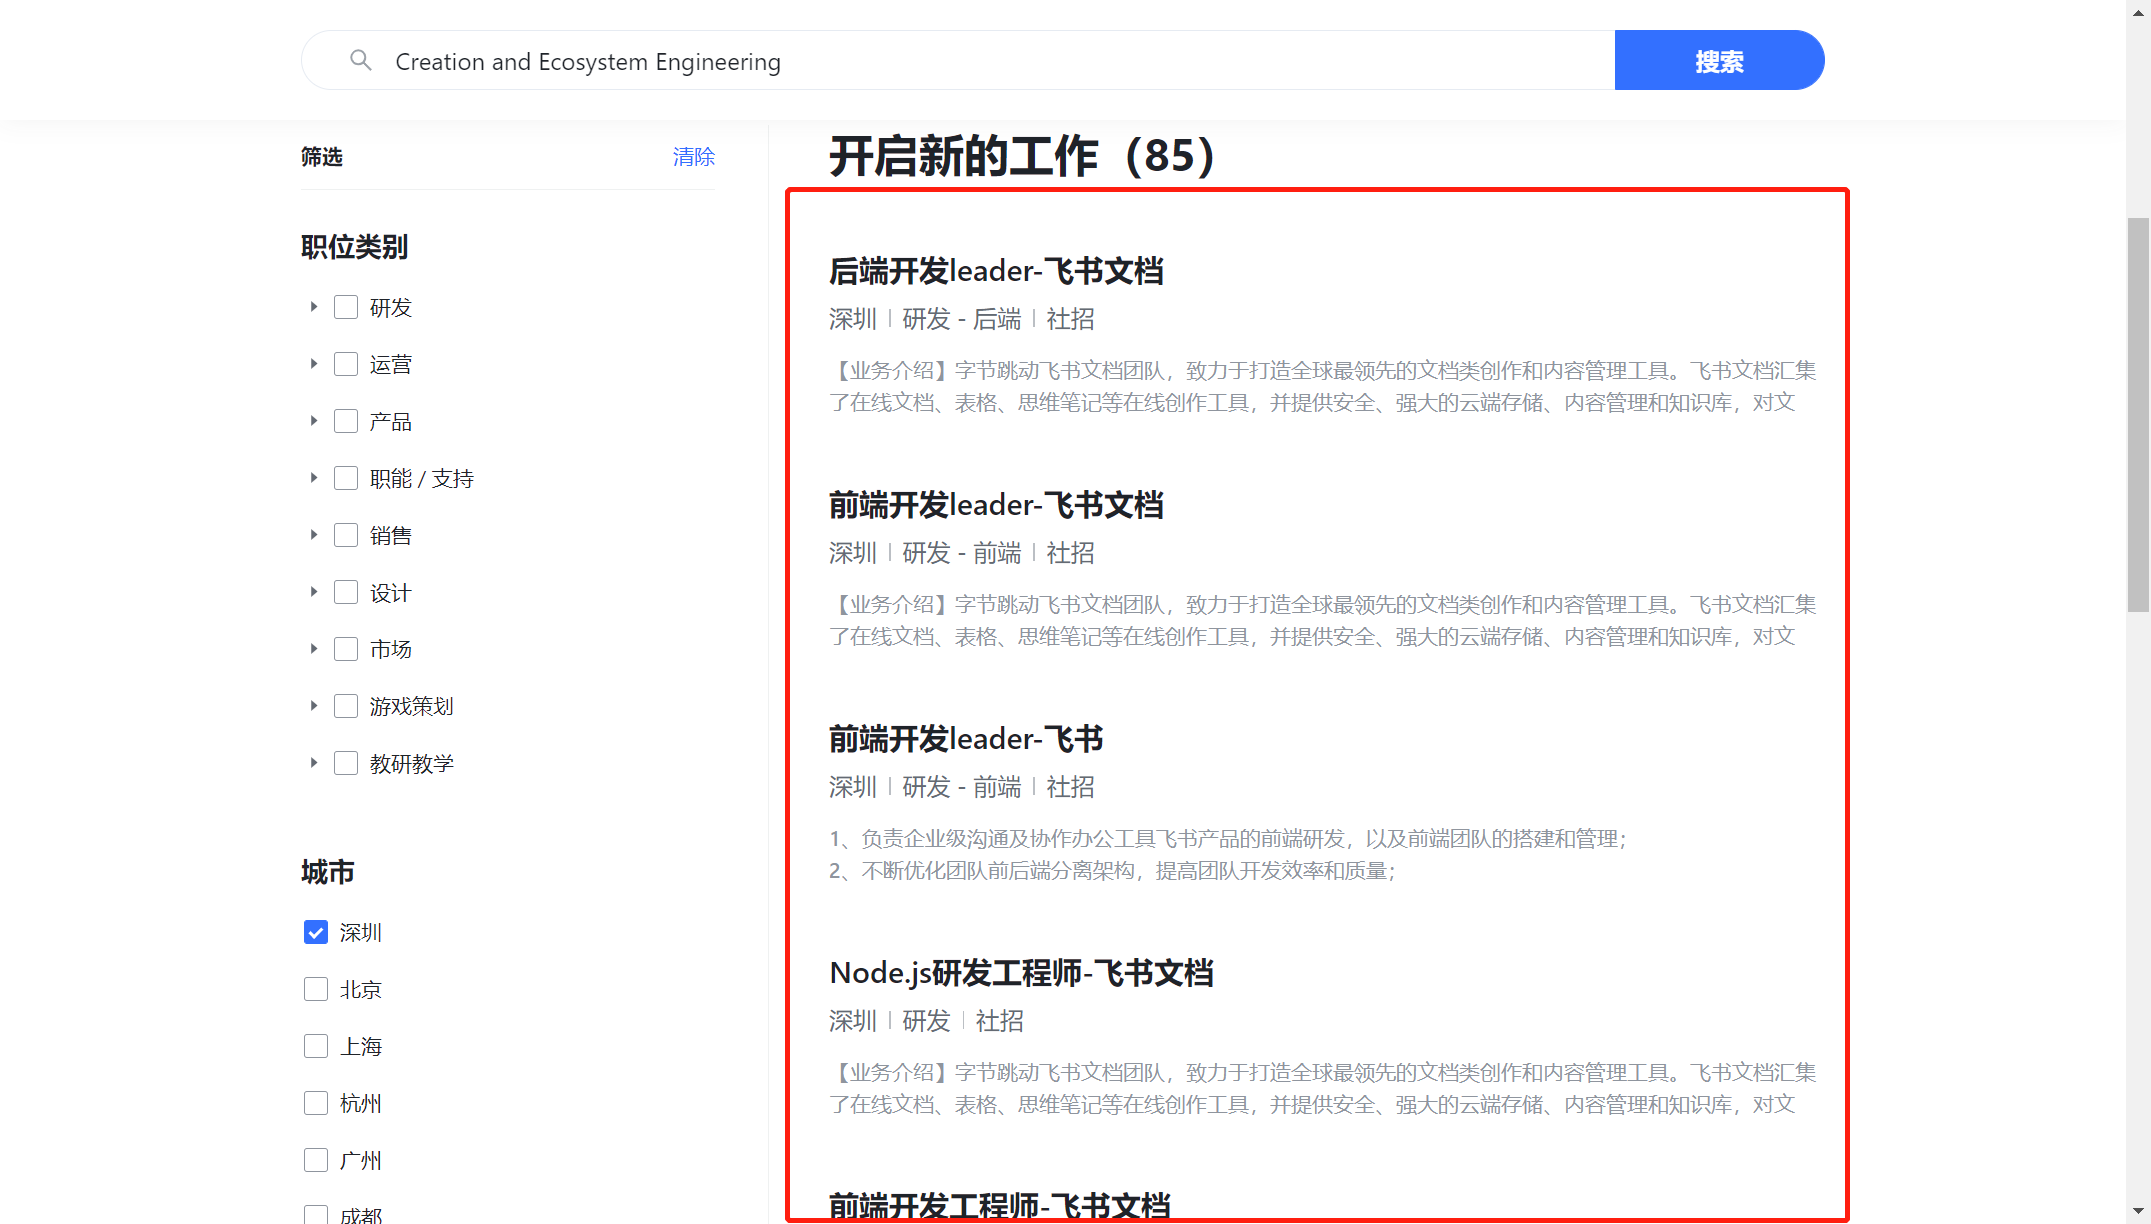
Task: Expand the 产品 category arrow
Action: click(x=313, y=421)
